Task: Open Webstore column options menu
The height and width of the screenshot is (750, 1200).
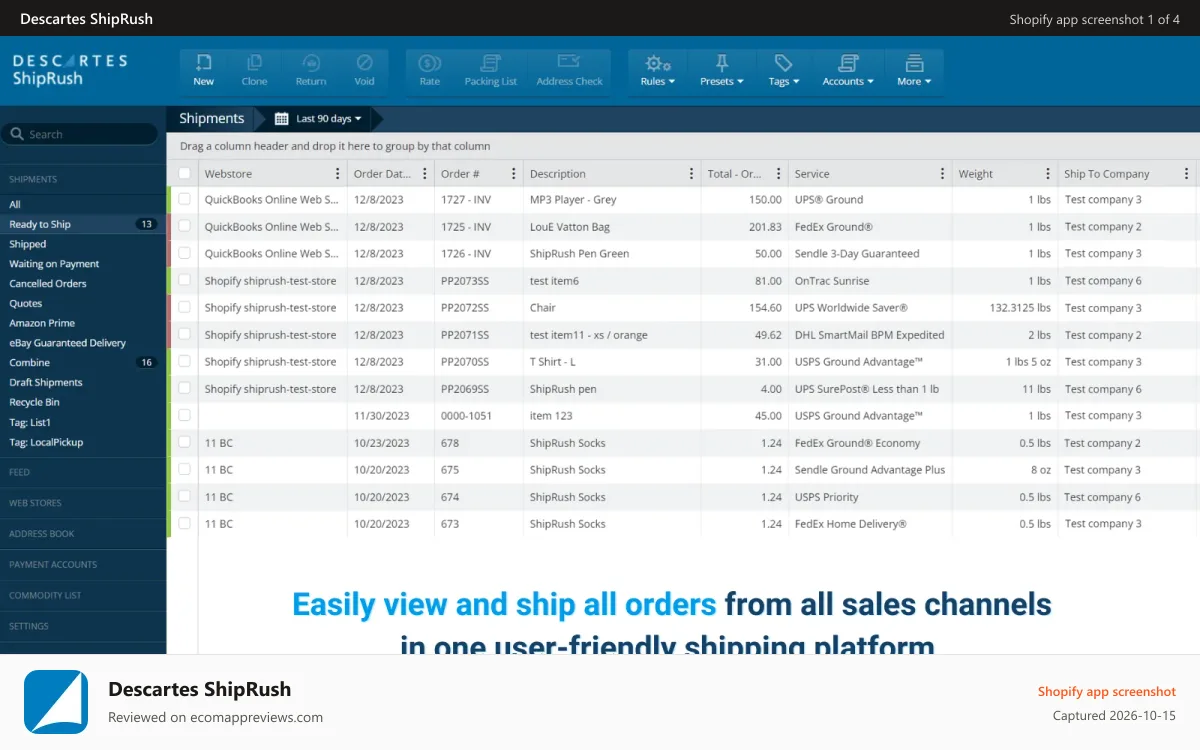Action: point(338,174)
